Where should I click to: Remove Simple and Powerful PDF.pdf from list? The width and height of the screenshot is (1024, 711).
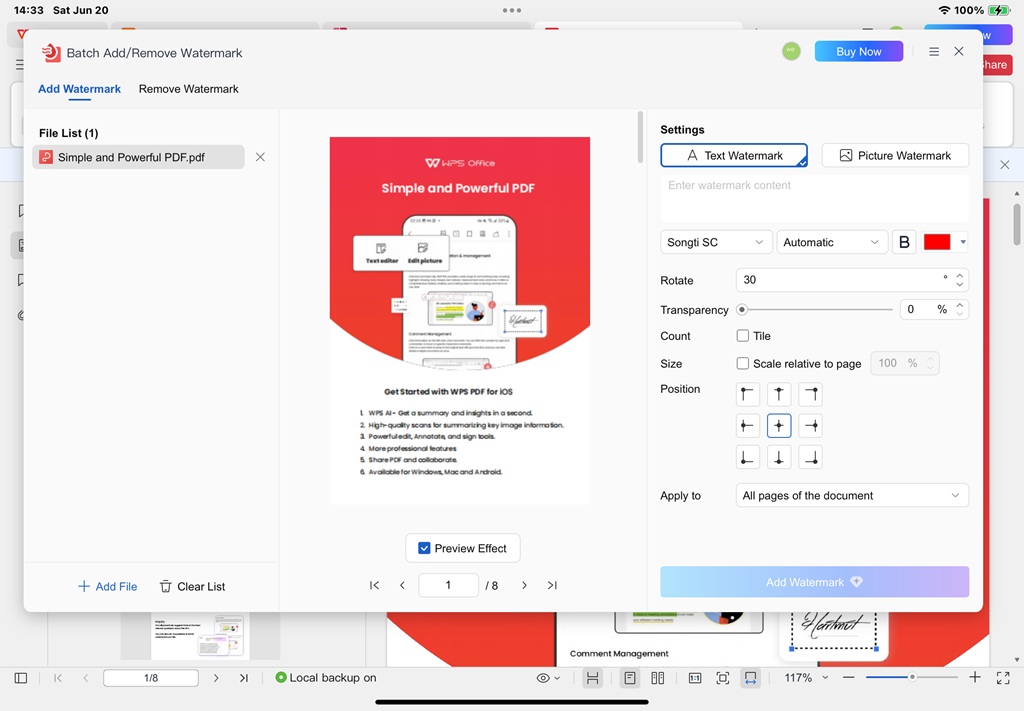260,157
